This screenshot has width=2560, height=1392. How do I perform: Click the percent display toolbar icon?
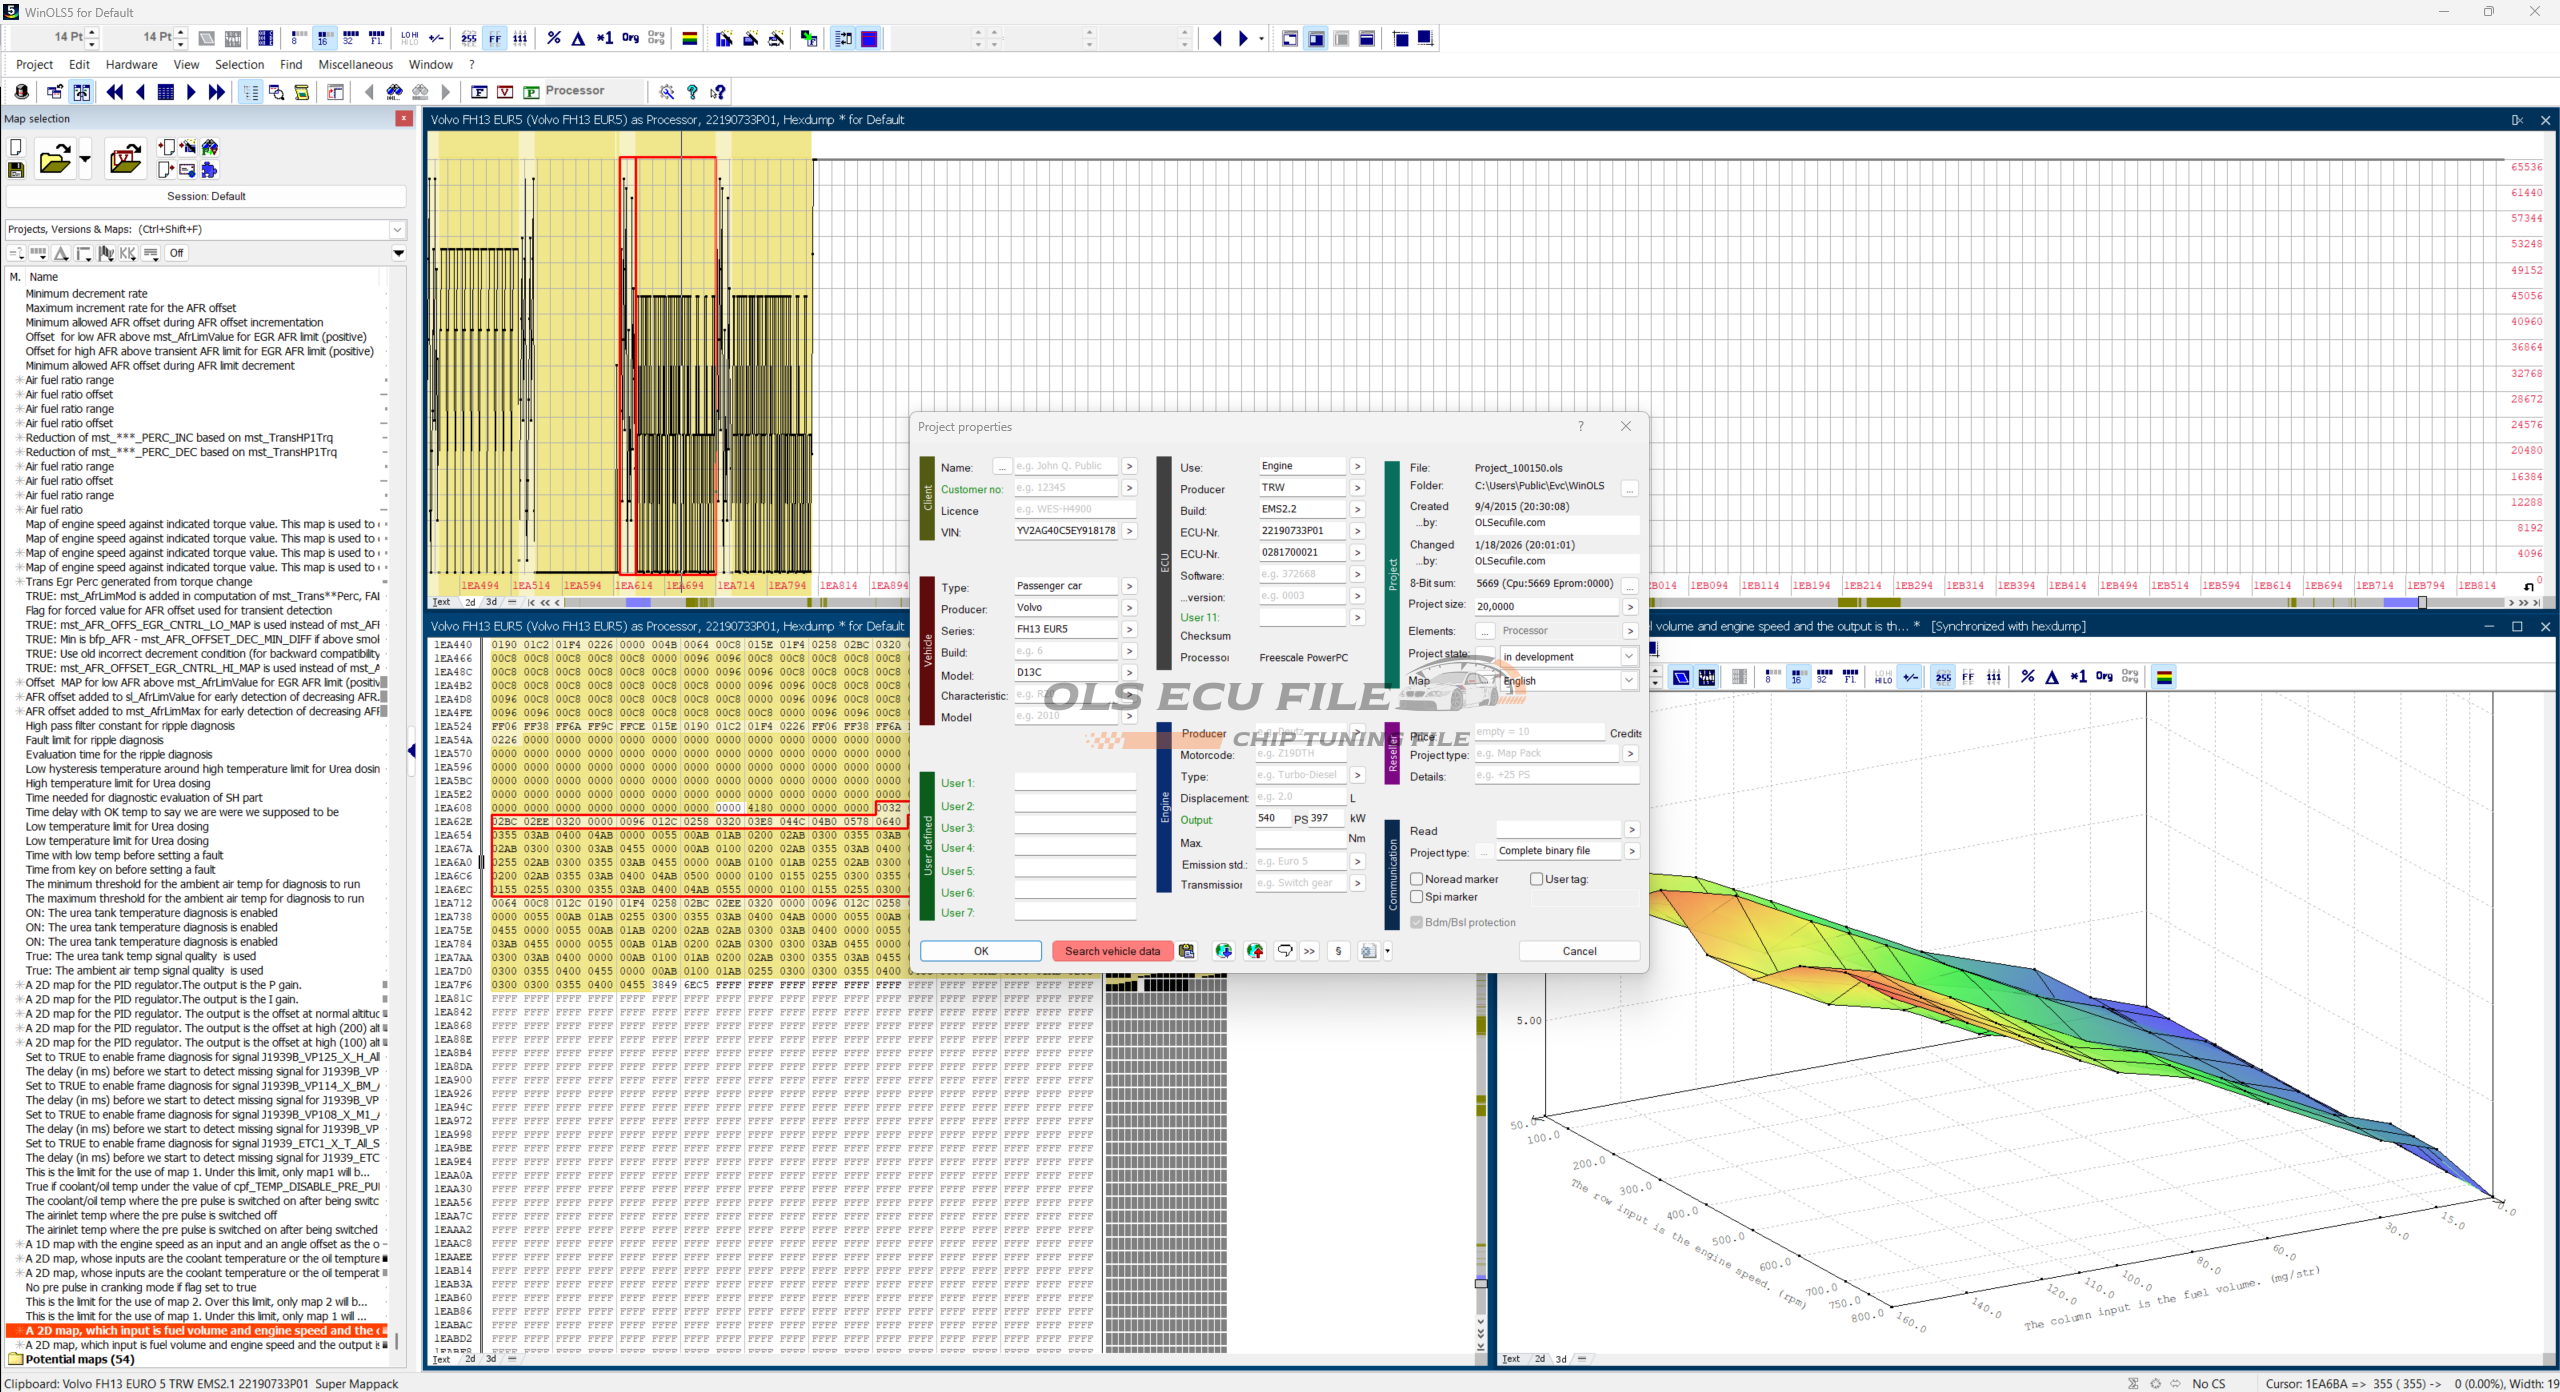[554, 38]
